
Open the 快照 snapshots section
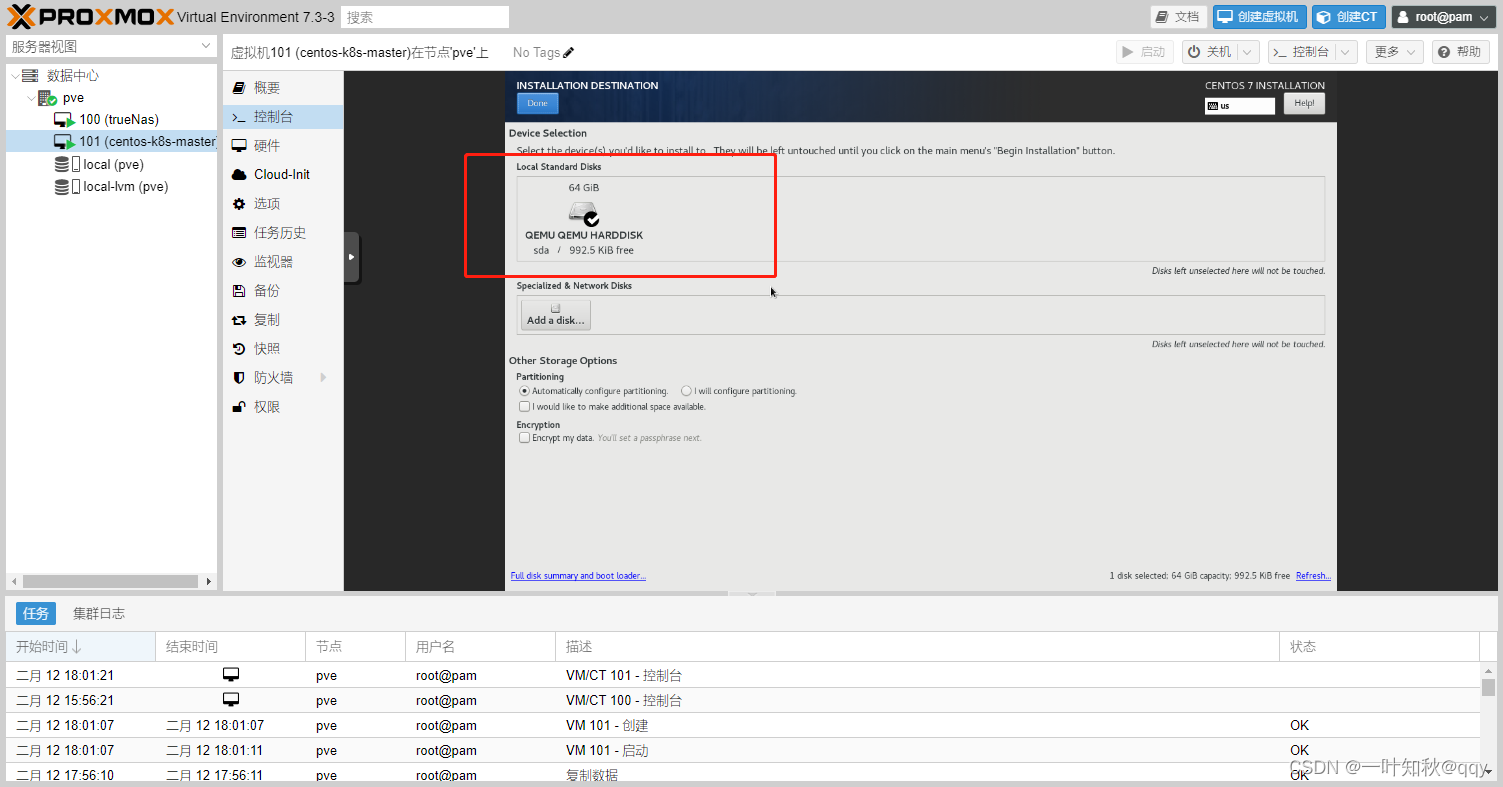283,349
